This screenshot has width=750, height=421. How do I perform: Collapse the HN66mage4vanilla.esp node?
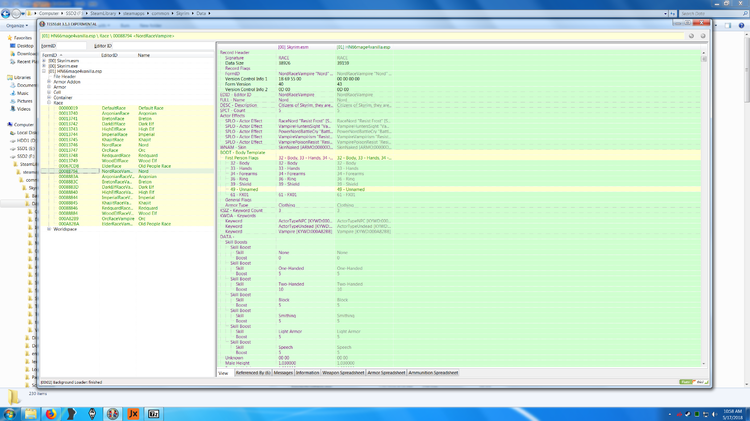pyautogui.click(x=44, y=71)
